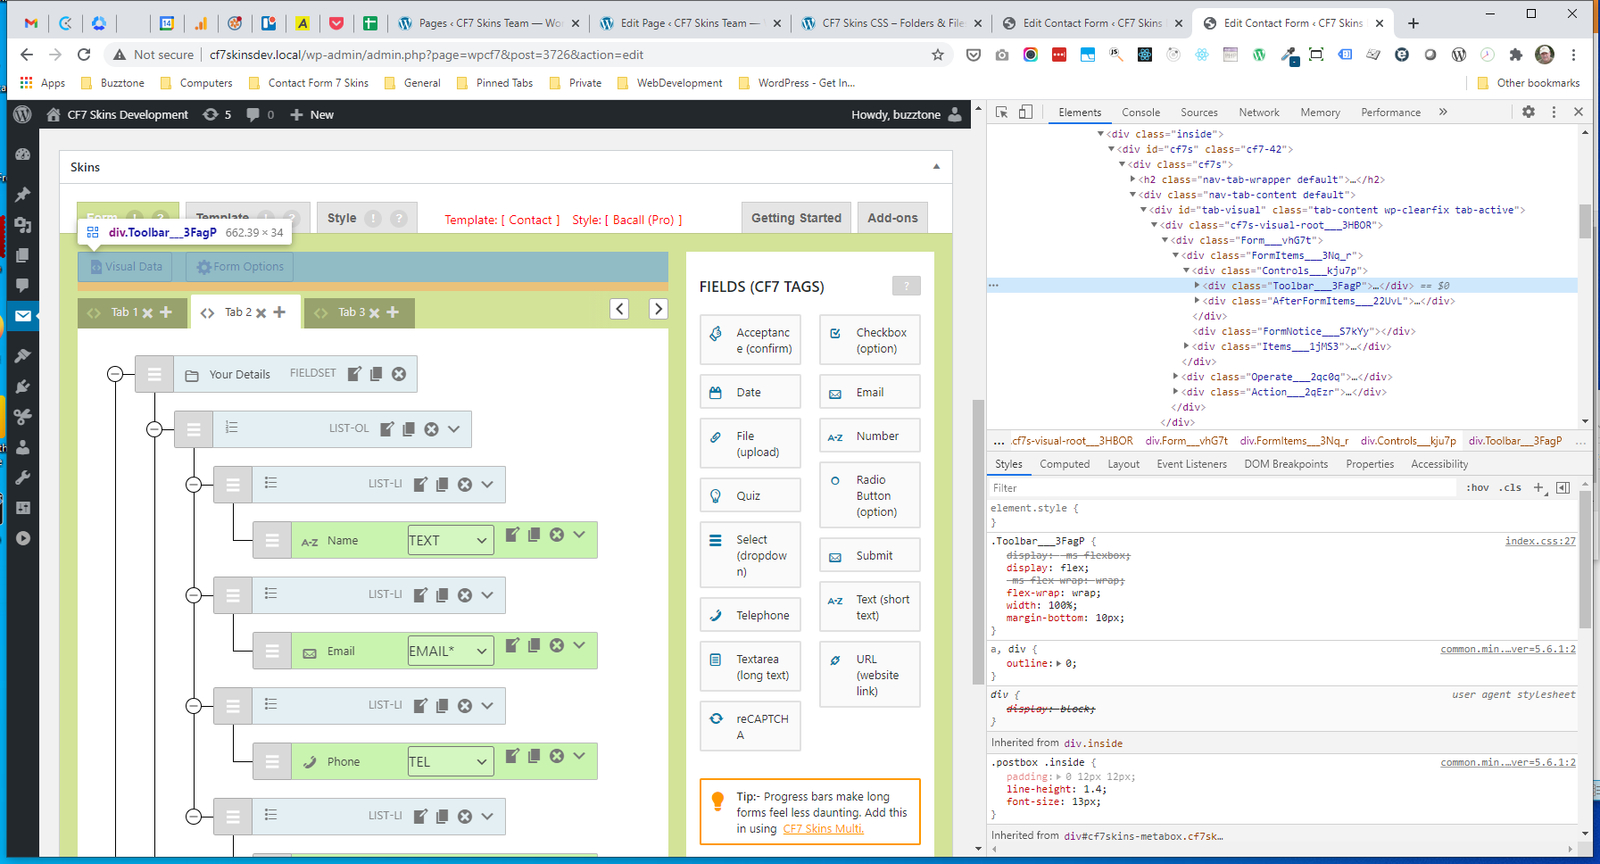Click the edit icon on Your Details fieldset

point(354,374)
